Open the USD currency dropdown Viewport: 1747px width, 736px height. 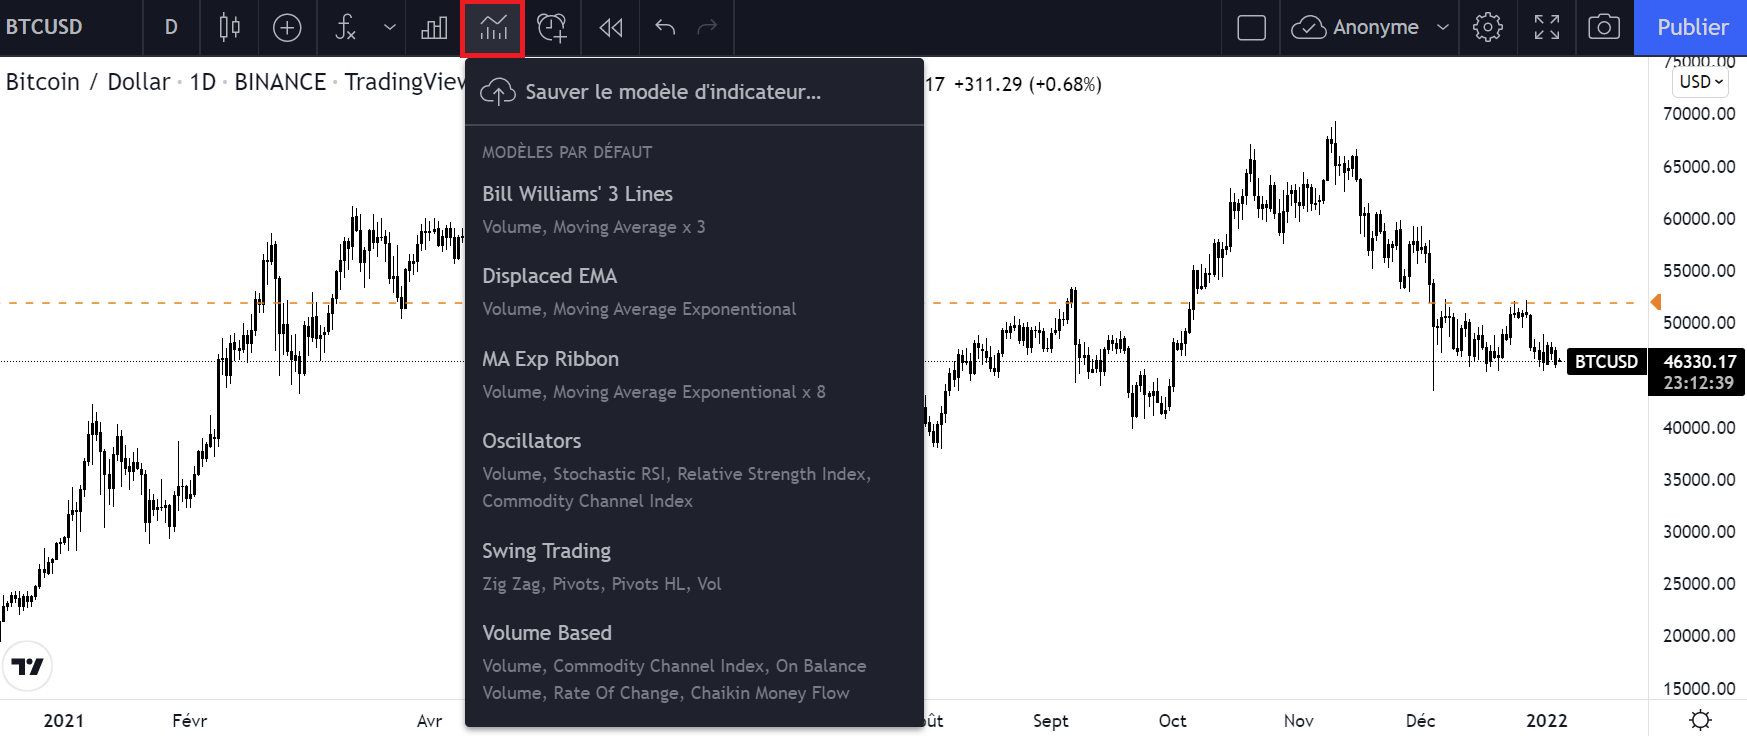click(1701, 82)
